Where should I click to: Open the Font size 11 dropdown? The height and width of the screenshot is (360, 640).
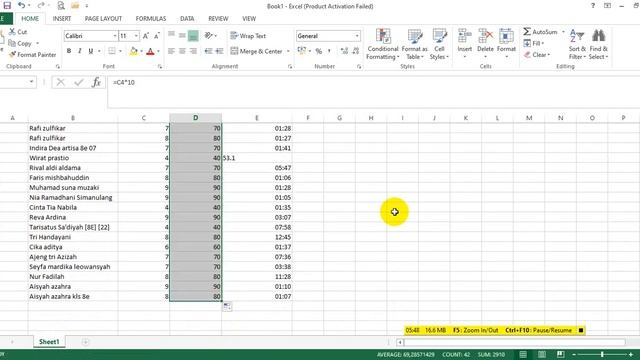click(x=136, y=36)
